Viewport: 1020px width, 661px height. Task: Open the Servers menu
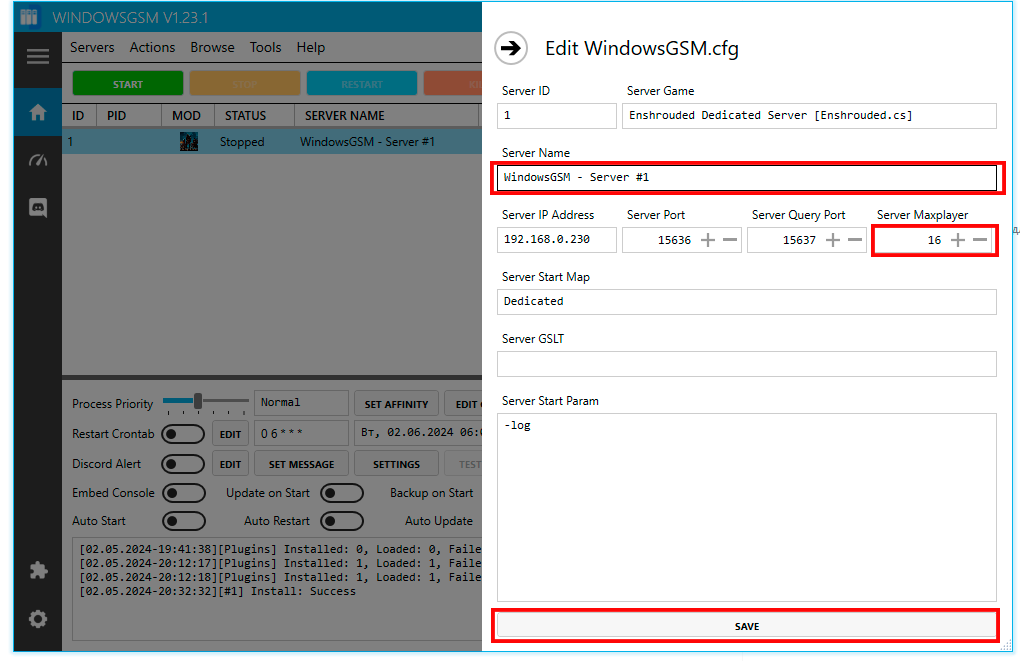point(92,47)
